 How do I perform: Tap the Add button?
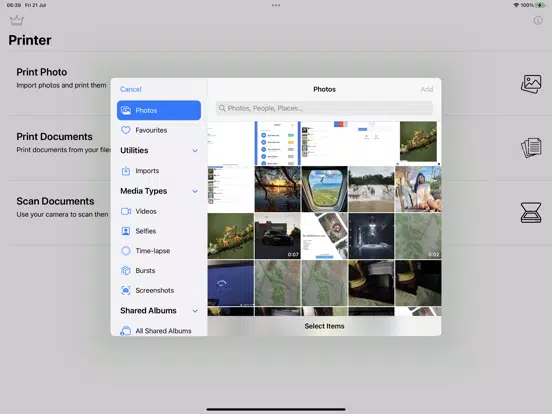tap(427, 89)
